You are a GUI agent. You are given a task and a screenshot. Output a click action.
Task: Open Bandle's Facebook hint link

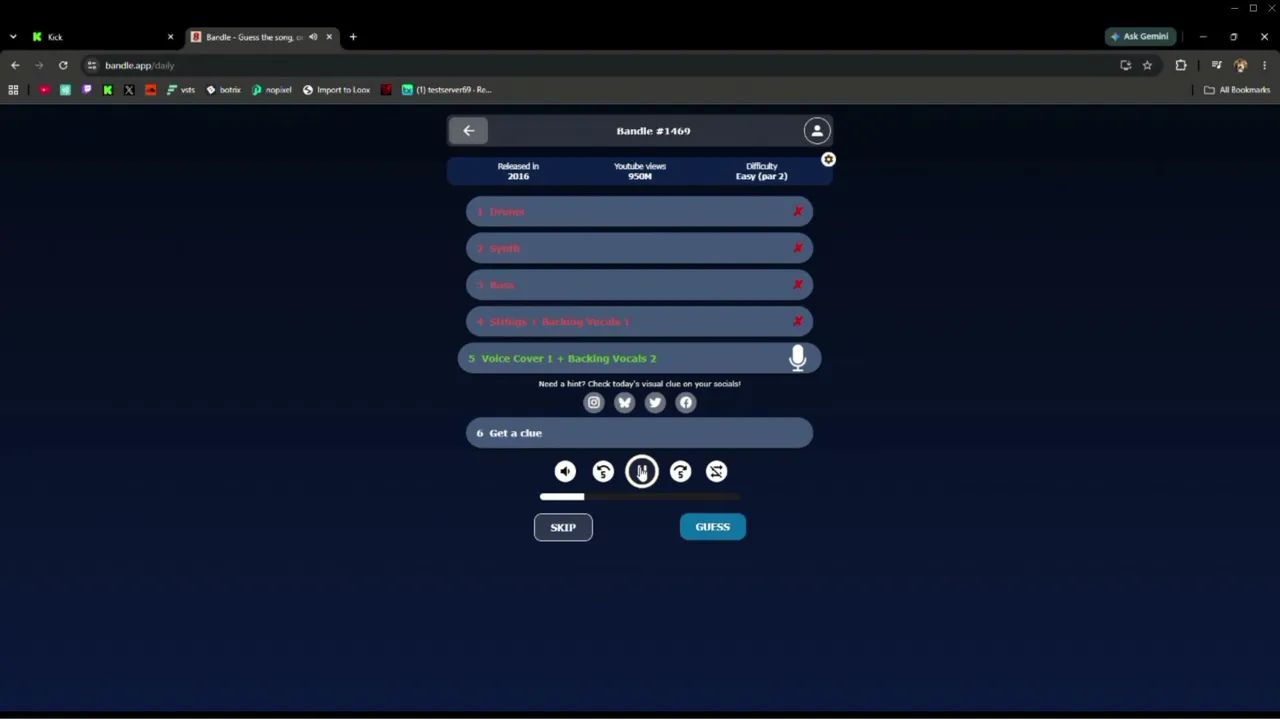coord(686,402)
